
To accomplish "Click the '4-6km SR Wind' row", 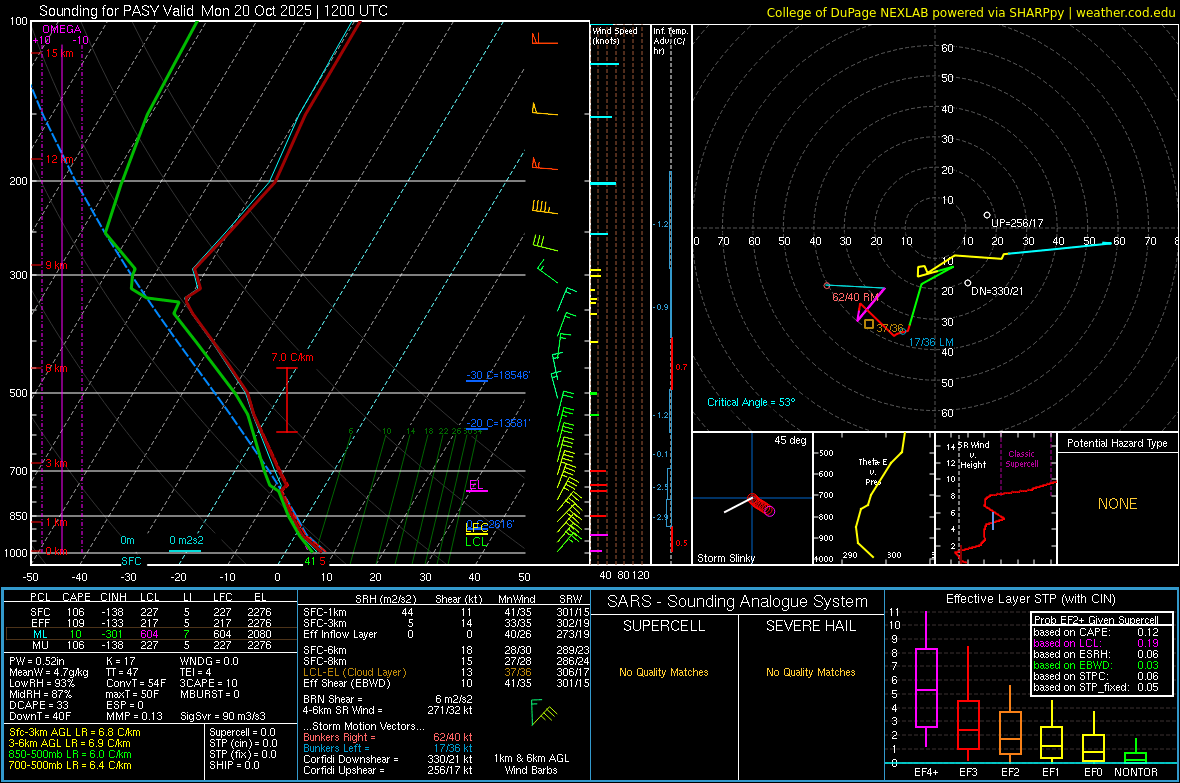I will pos(388,710).
